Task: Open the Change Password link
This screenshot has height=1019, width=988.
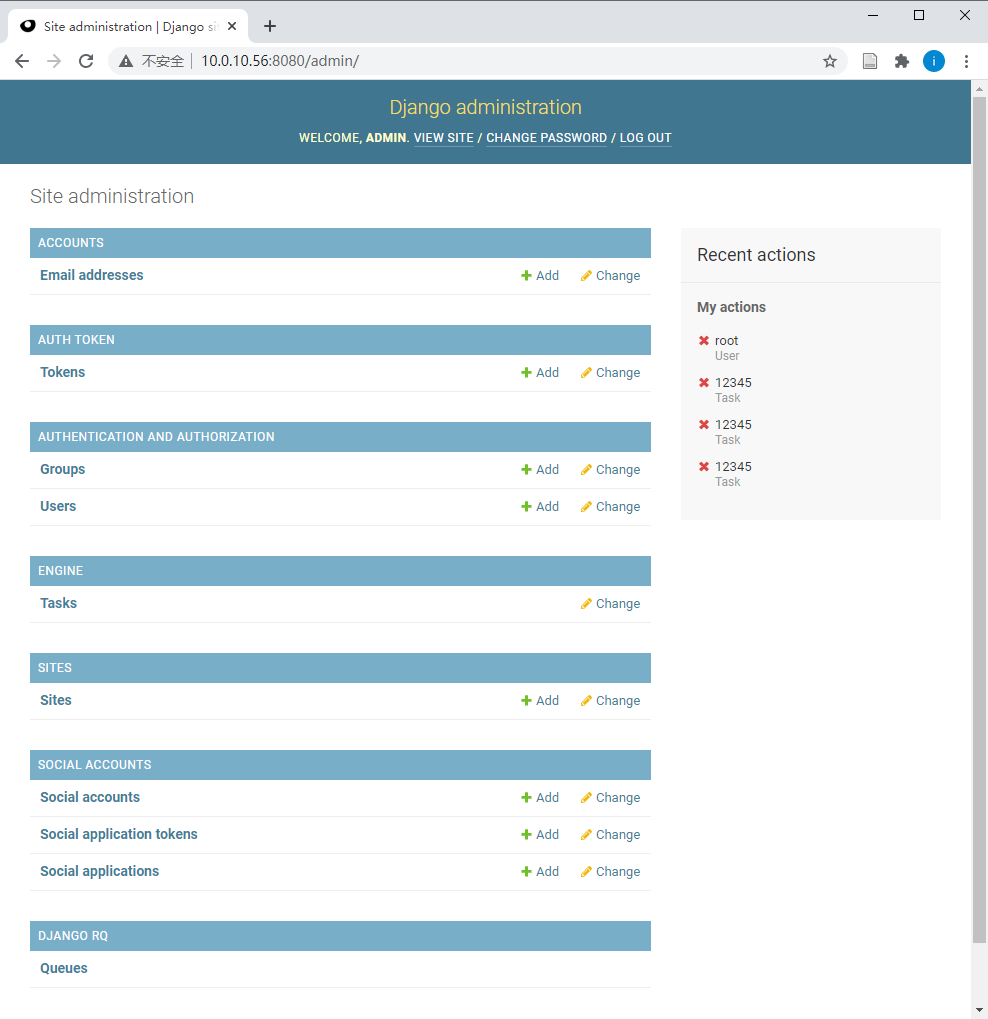Action: 547,138
